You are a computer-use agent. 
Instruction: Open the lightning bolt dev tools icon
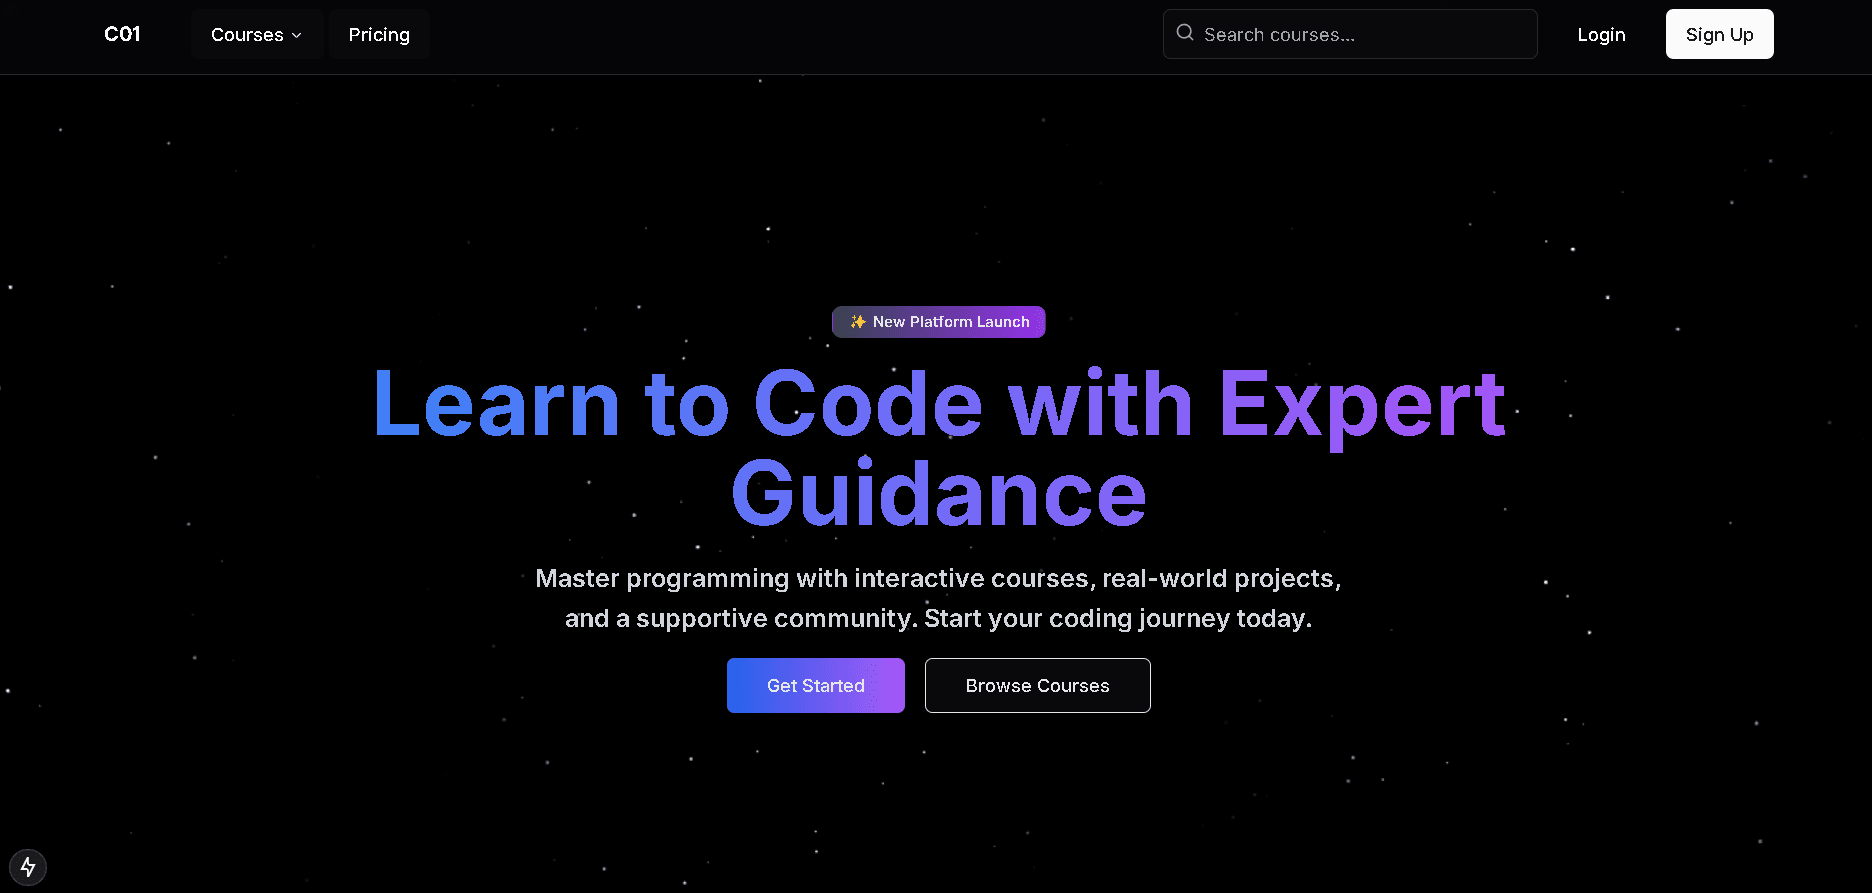click(28, 866)
